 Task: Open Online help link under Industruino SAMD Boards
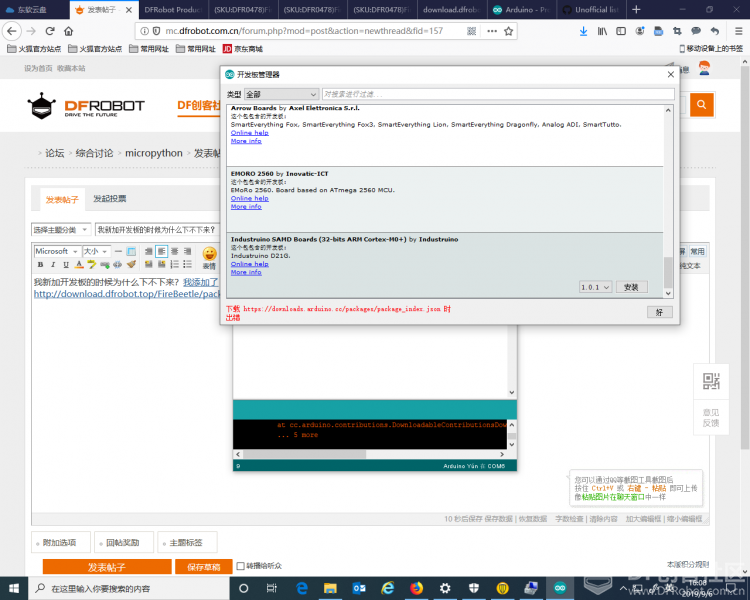250,264
